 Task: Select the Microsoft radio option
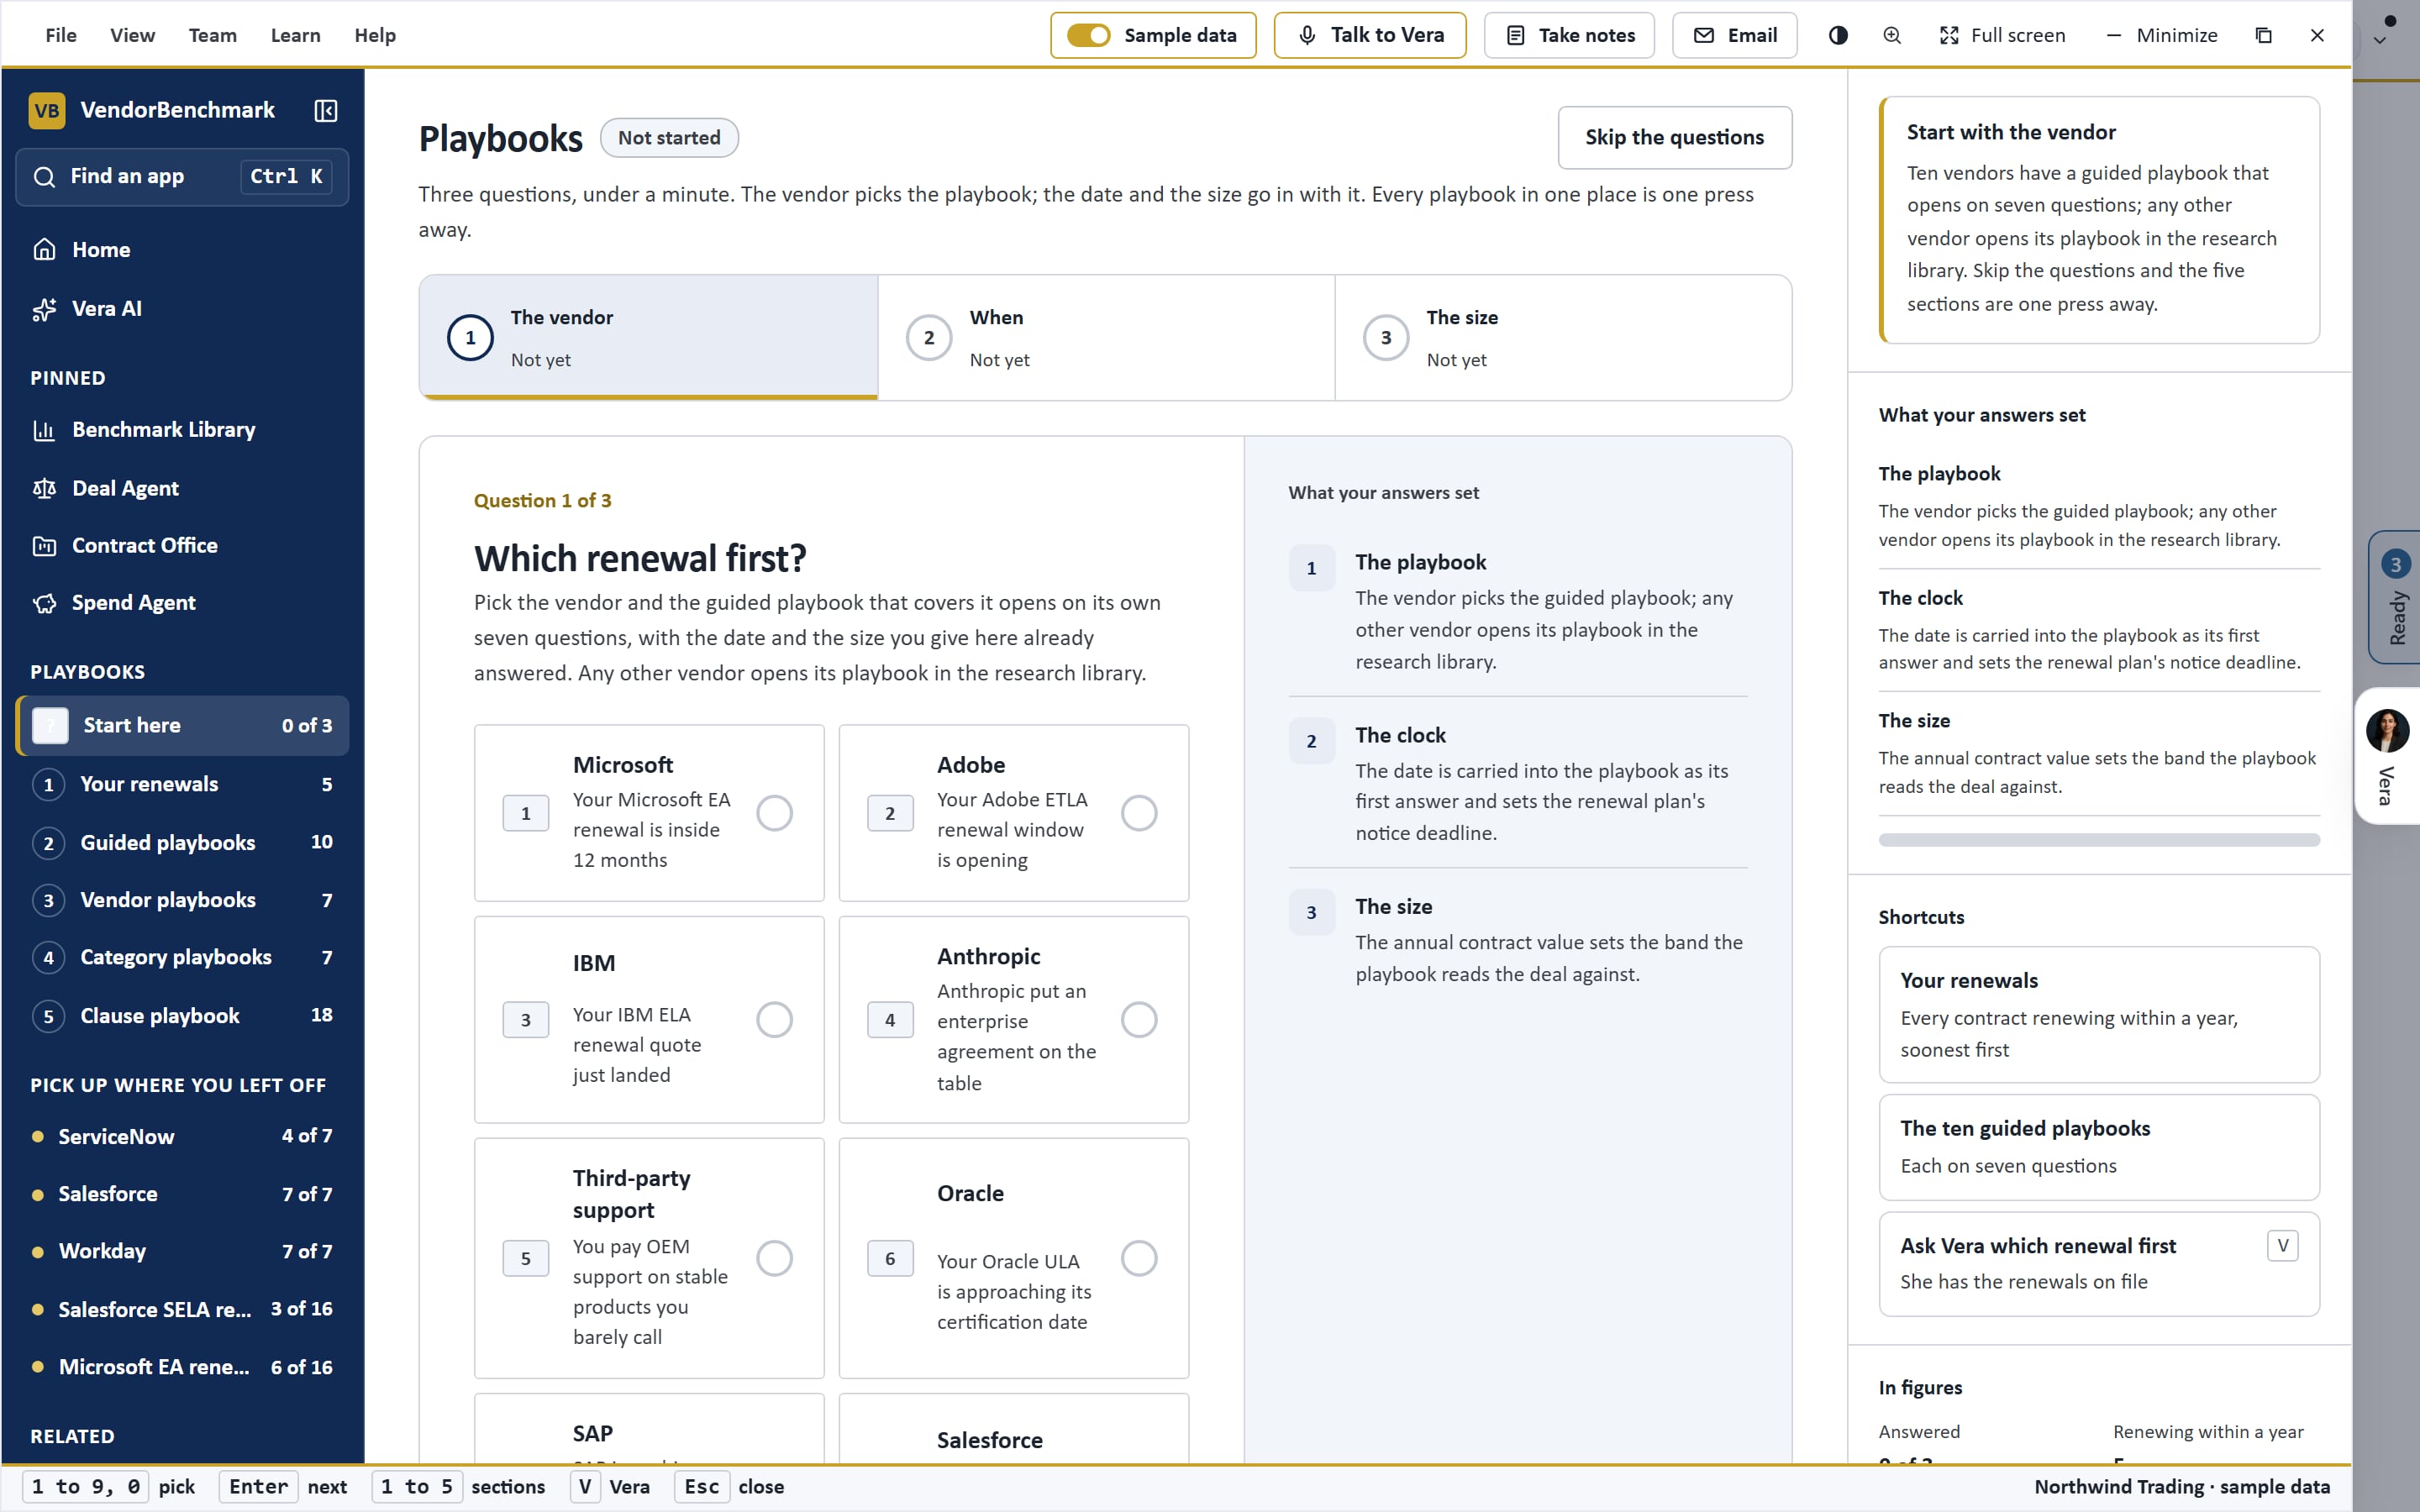click(775, 813)
